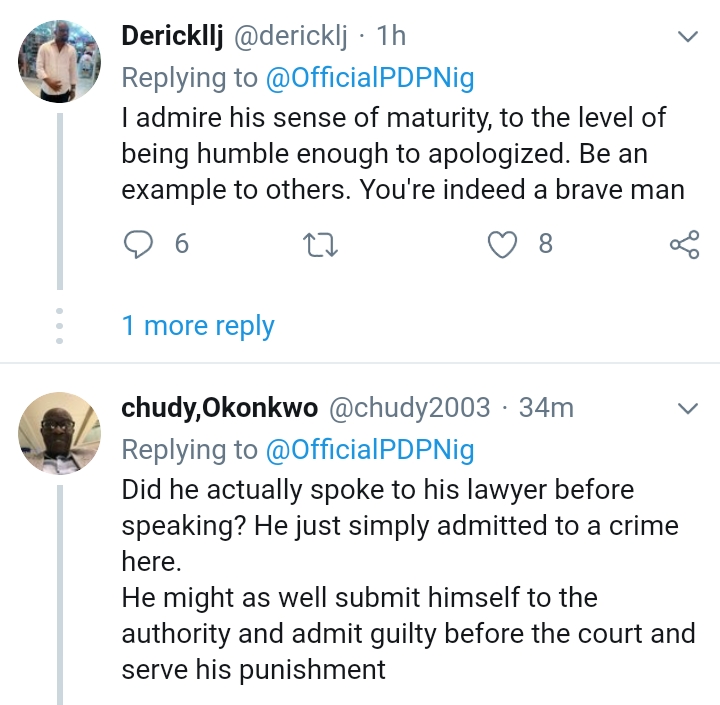Click the Dericklj display name

coord(173,37)
